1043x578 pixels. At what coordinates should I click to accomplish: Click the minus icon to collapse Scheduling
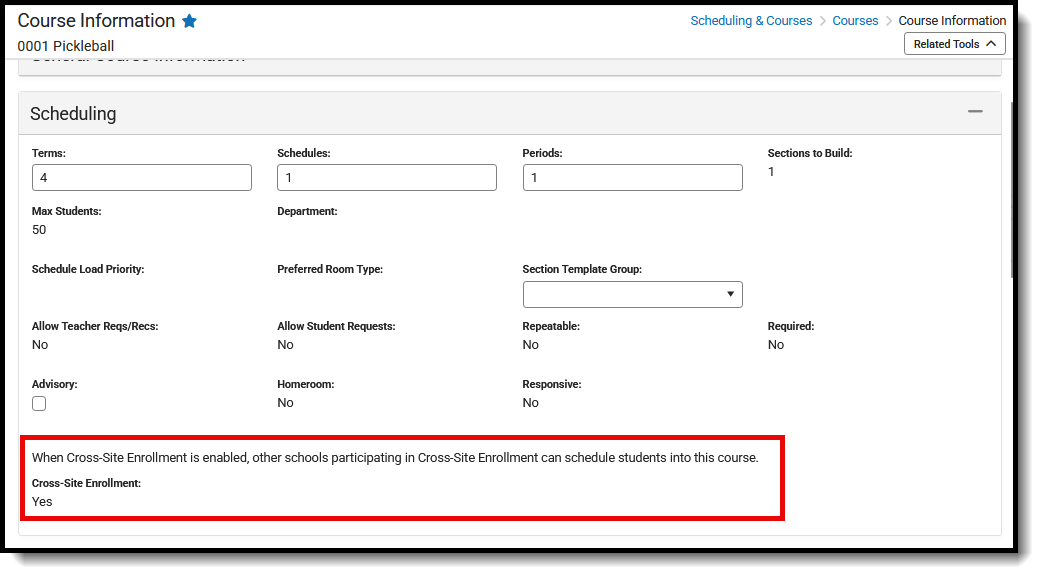pyautogui.click(x=975, y=111)
